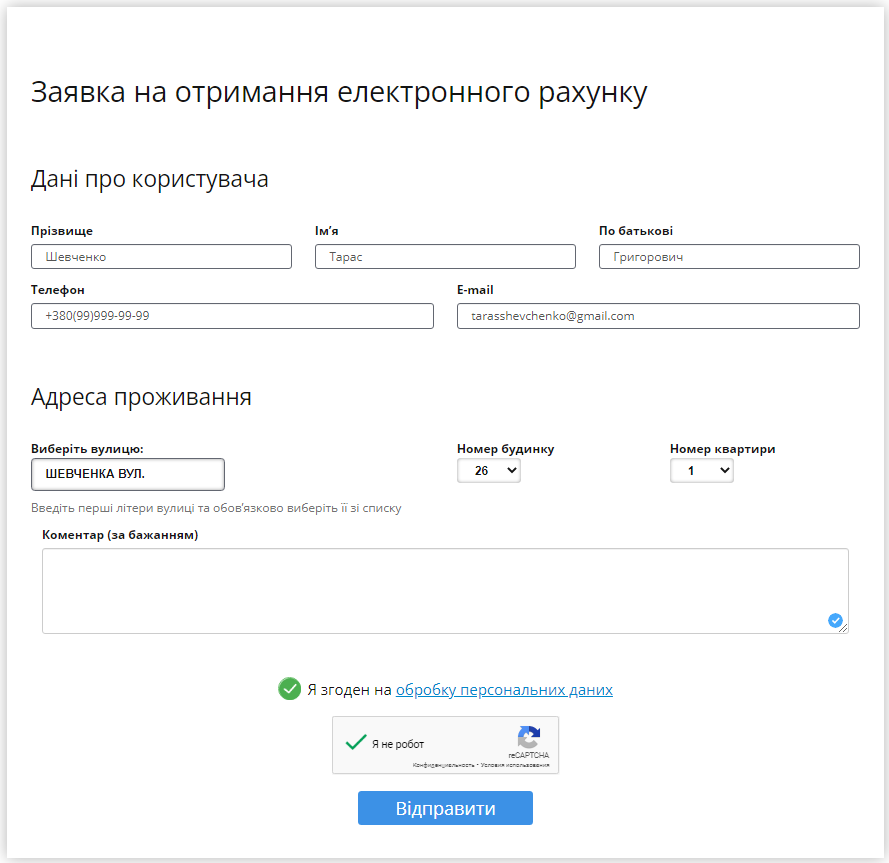Open the "обробку персональних даних" link
The image size is (889, 863).
505,689
